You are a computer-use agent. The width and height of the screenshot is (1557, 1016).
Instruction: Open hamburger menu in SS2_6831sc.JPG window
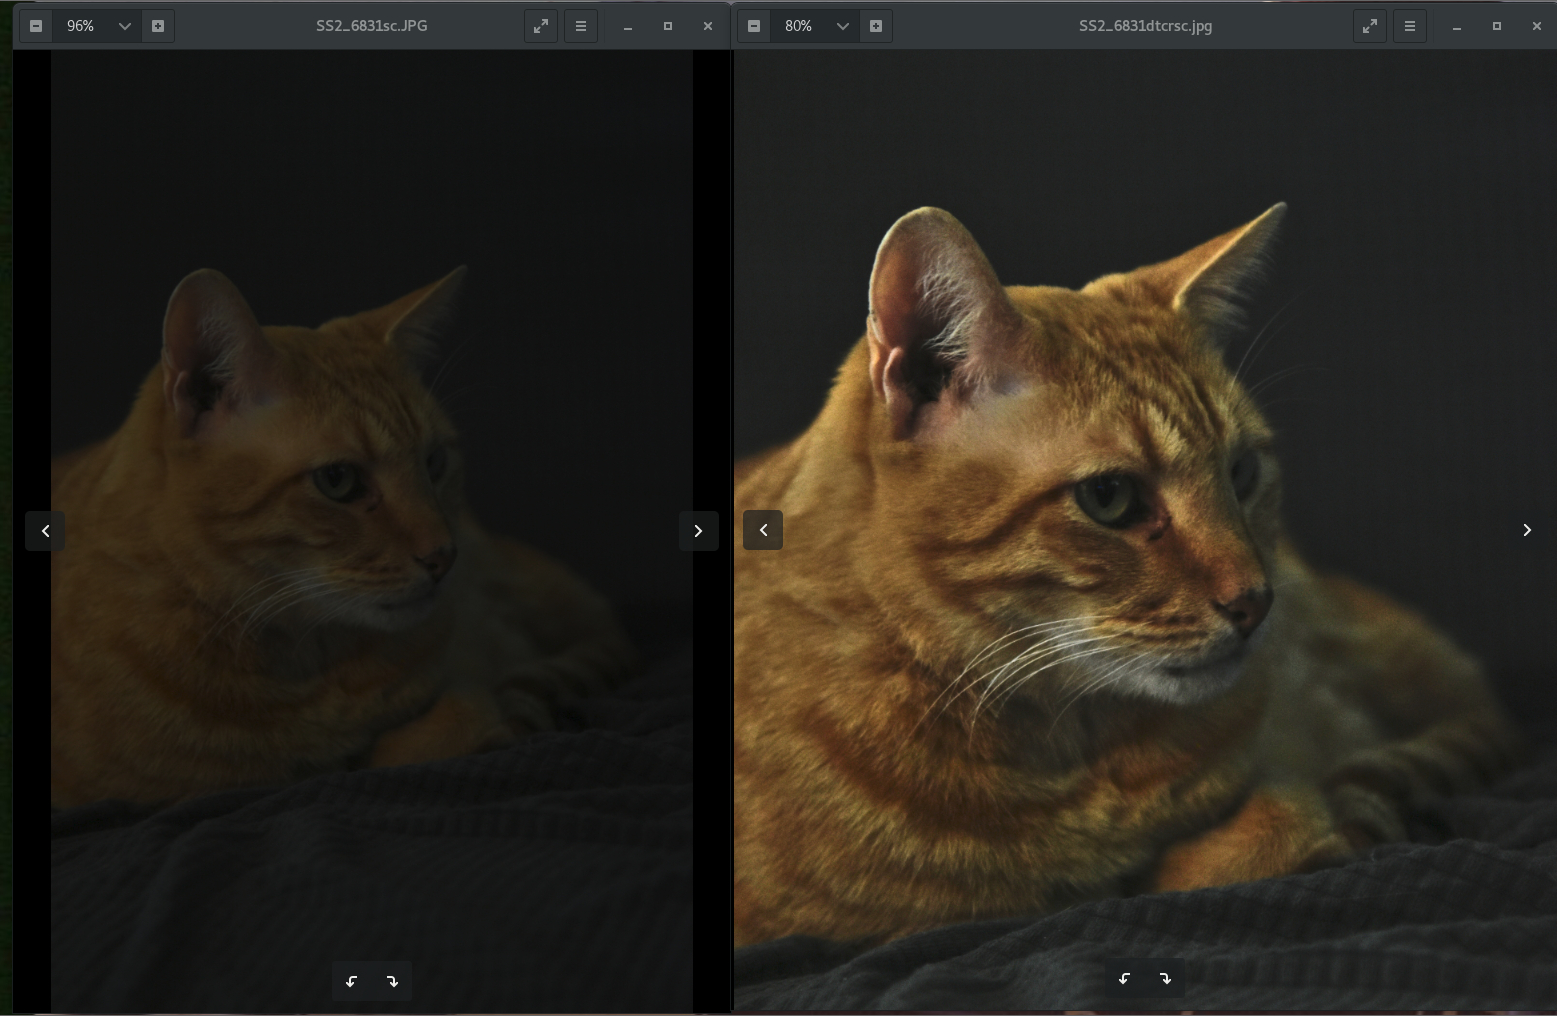click(x=581, y=26)
